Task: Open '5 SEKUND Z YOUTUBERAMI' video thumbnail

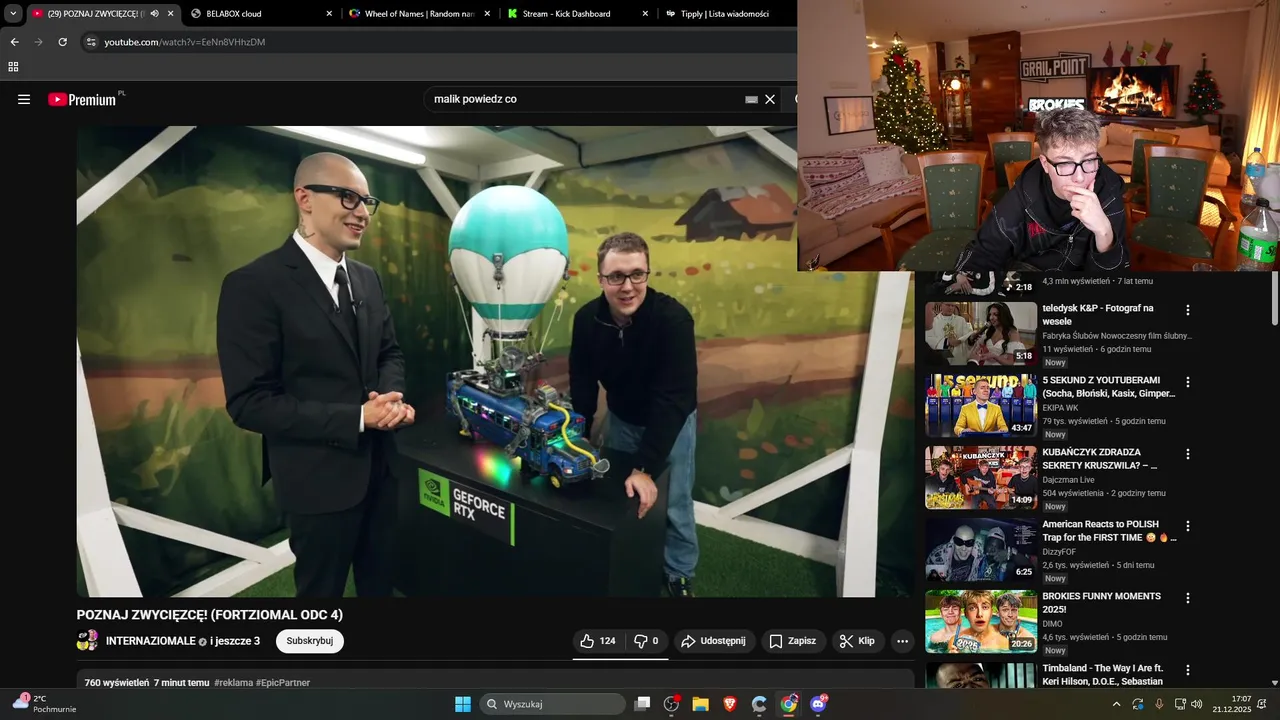Action: [x=981, y=405]
